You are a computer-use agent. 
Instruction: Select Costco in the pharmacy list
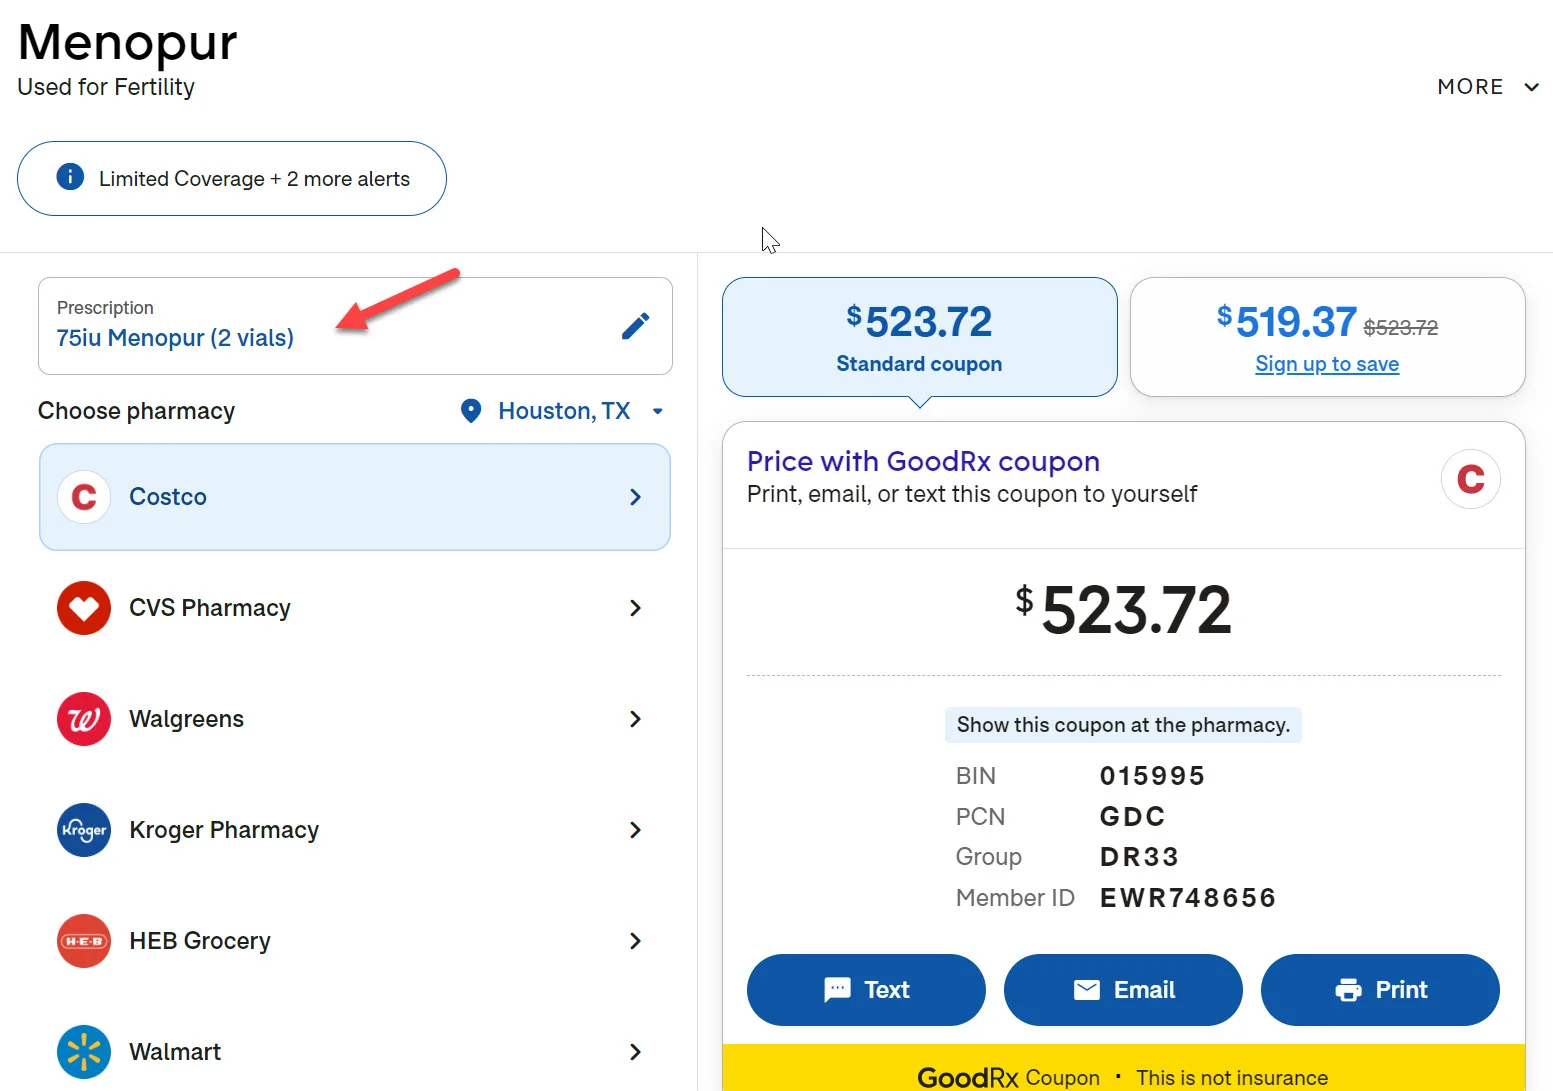coord(355,497)
